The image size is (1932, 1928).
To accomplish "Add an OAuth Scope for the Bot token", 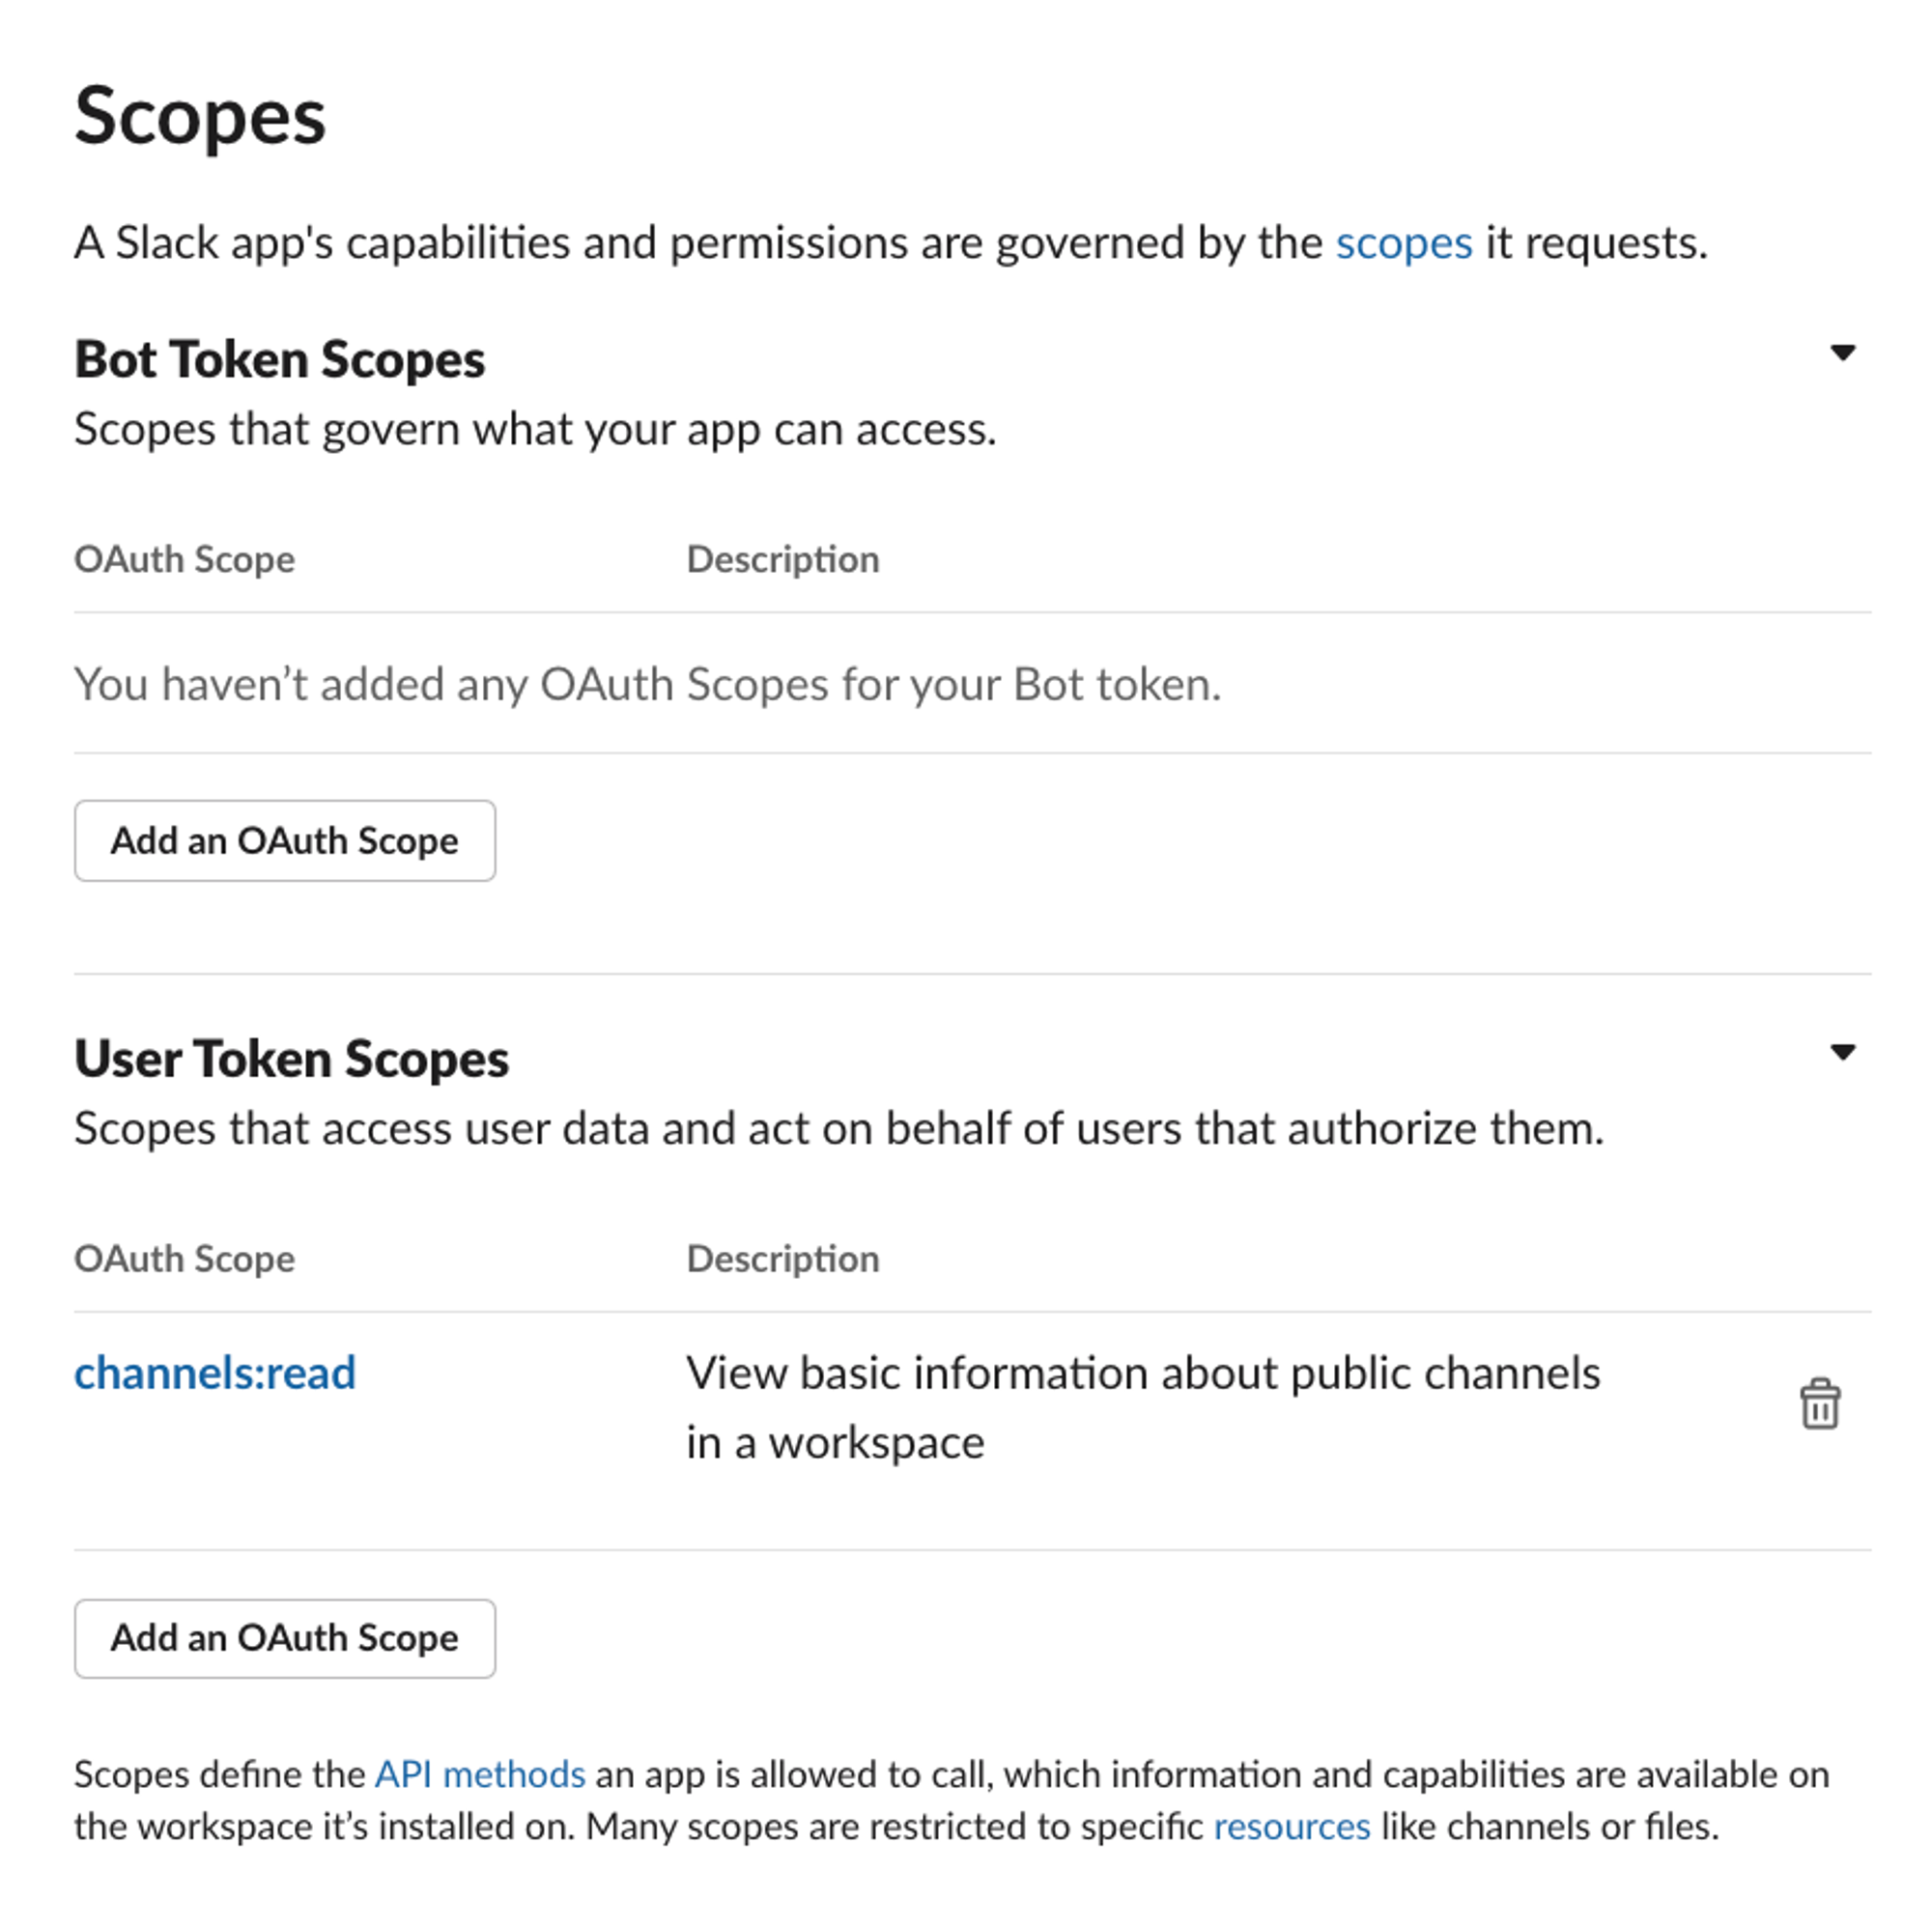I will [284, 840].
